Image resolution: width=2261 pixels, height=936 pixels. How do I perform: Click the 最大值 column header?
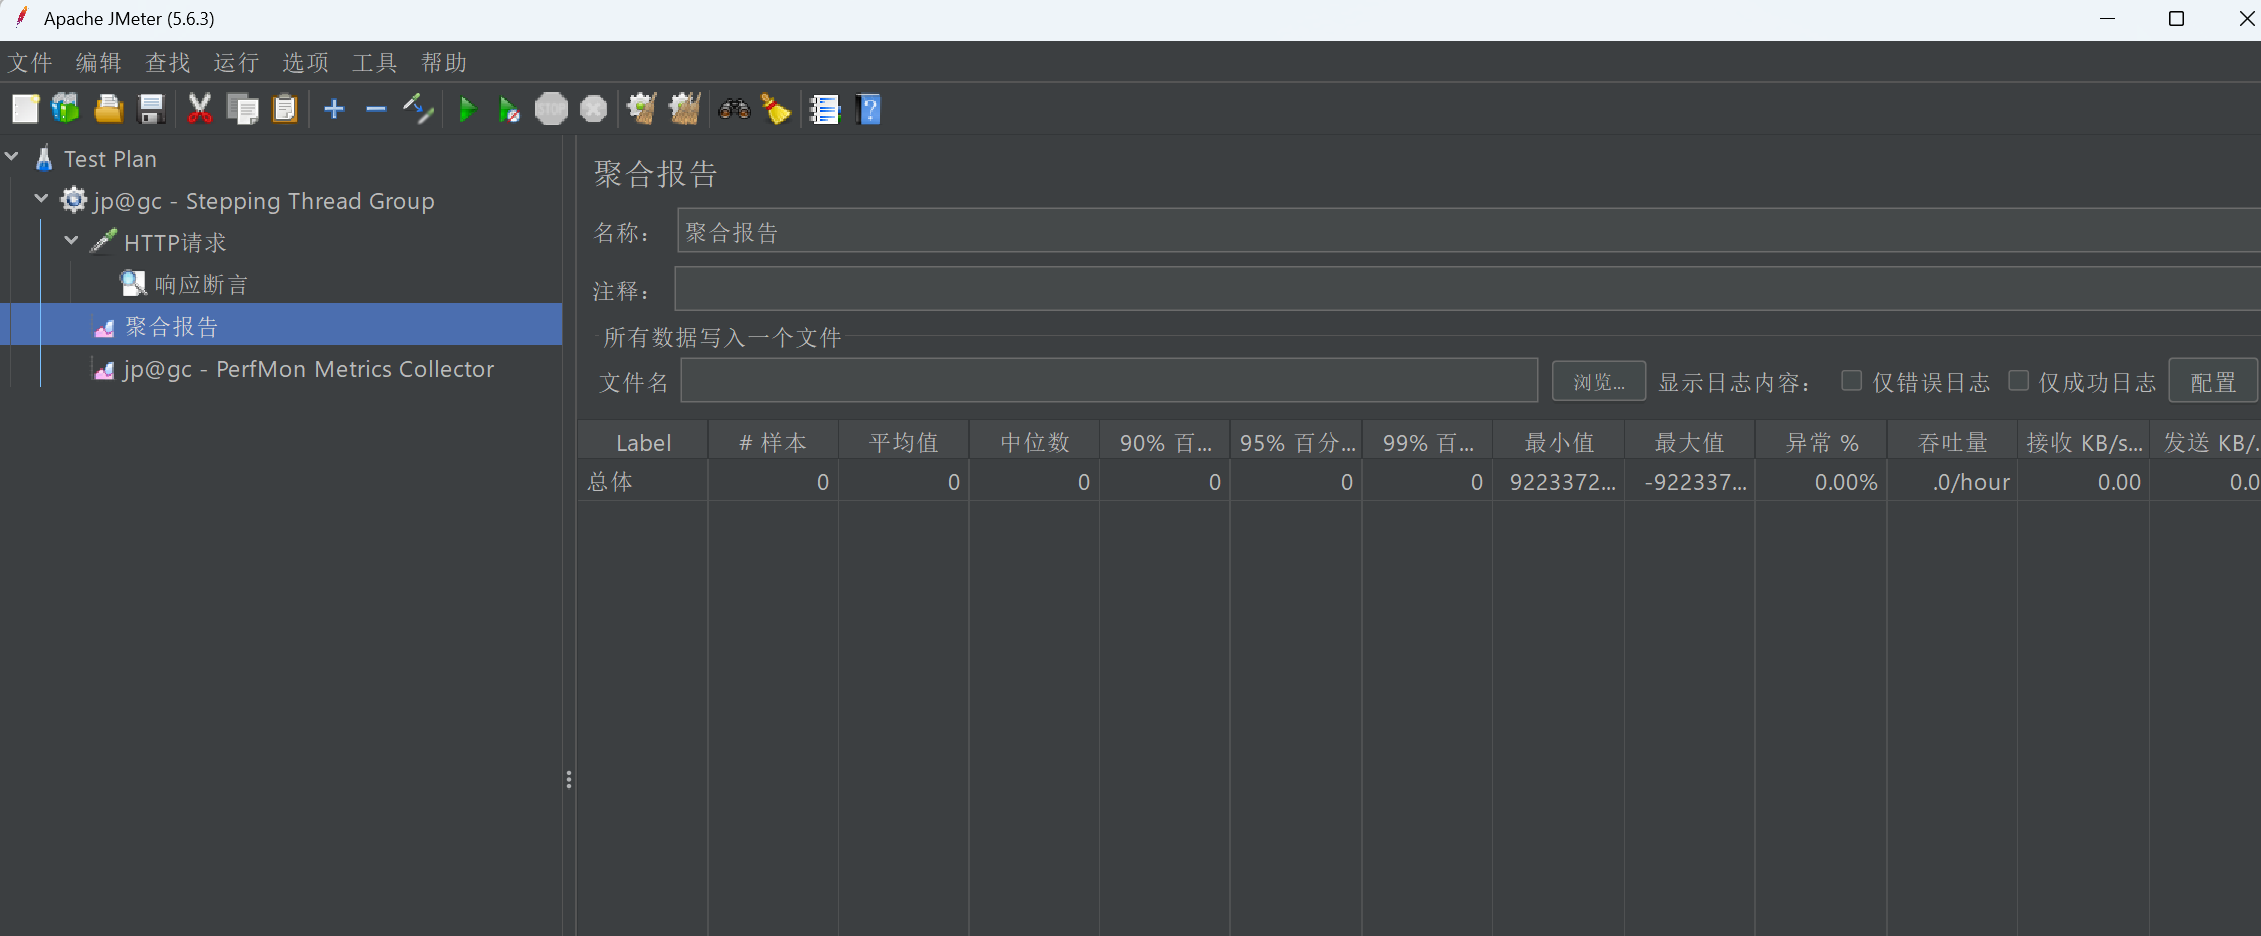[1690, 442]
